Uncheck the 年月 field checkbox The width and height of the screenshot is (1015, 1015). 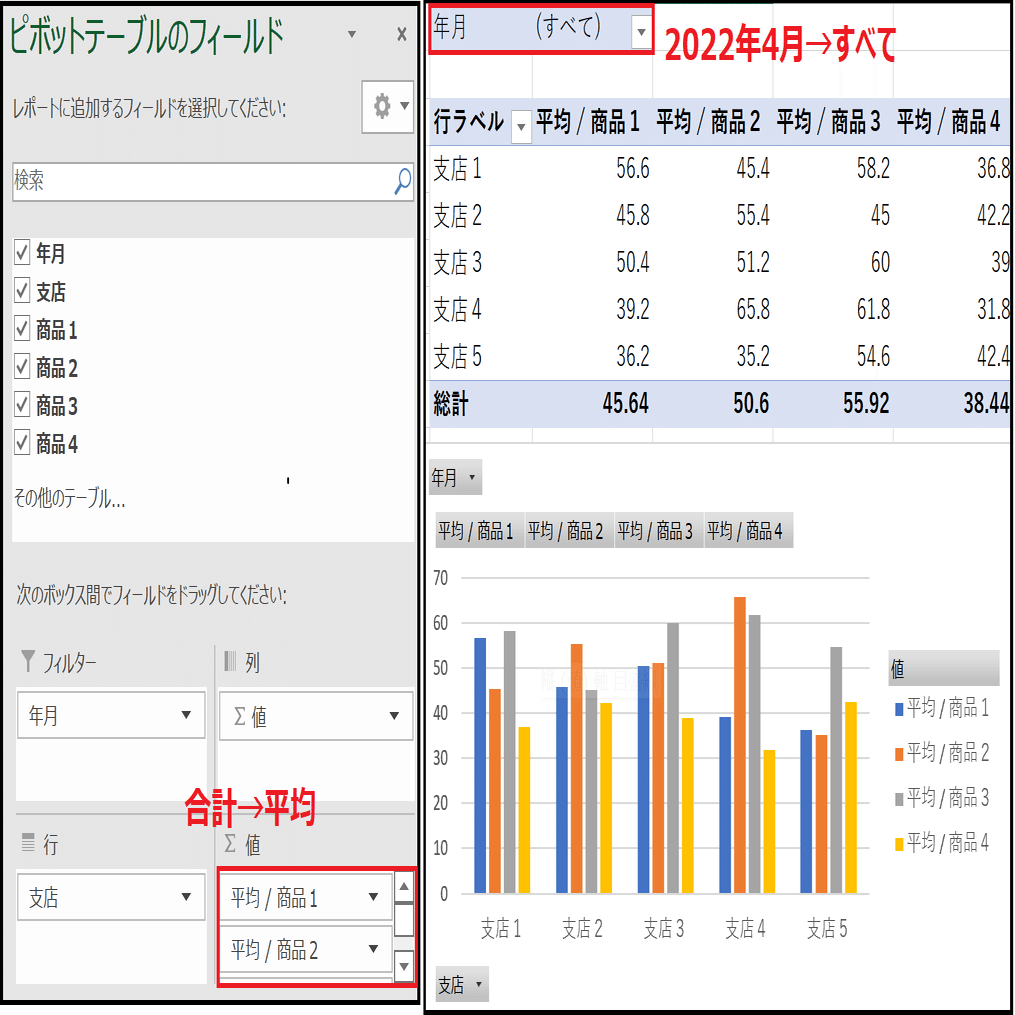pyautogui.click(x=22, y=253)
